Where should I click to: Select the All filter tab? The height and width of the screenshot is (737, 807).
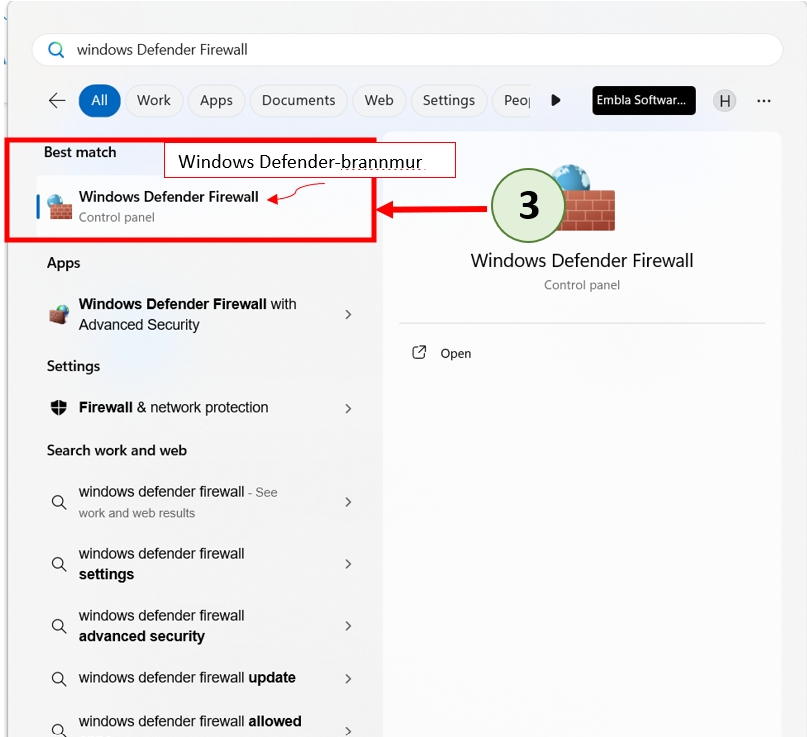[100, 100]
